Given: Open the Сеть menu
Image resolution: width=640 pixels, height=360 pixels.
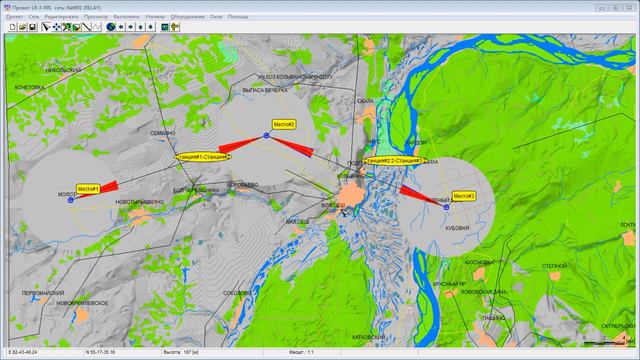Looking at the screenshot, I should 34,17.
